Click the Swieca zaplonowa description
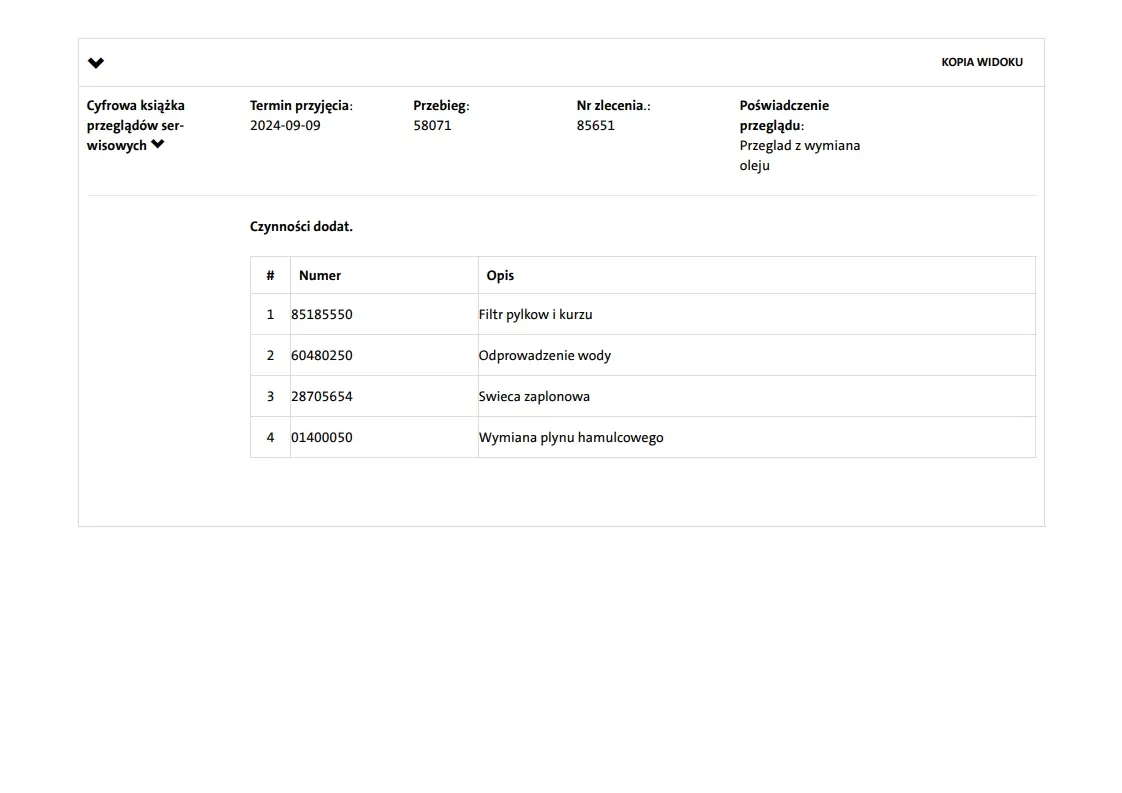1122x793 pixels. click(x=534, y=396)
